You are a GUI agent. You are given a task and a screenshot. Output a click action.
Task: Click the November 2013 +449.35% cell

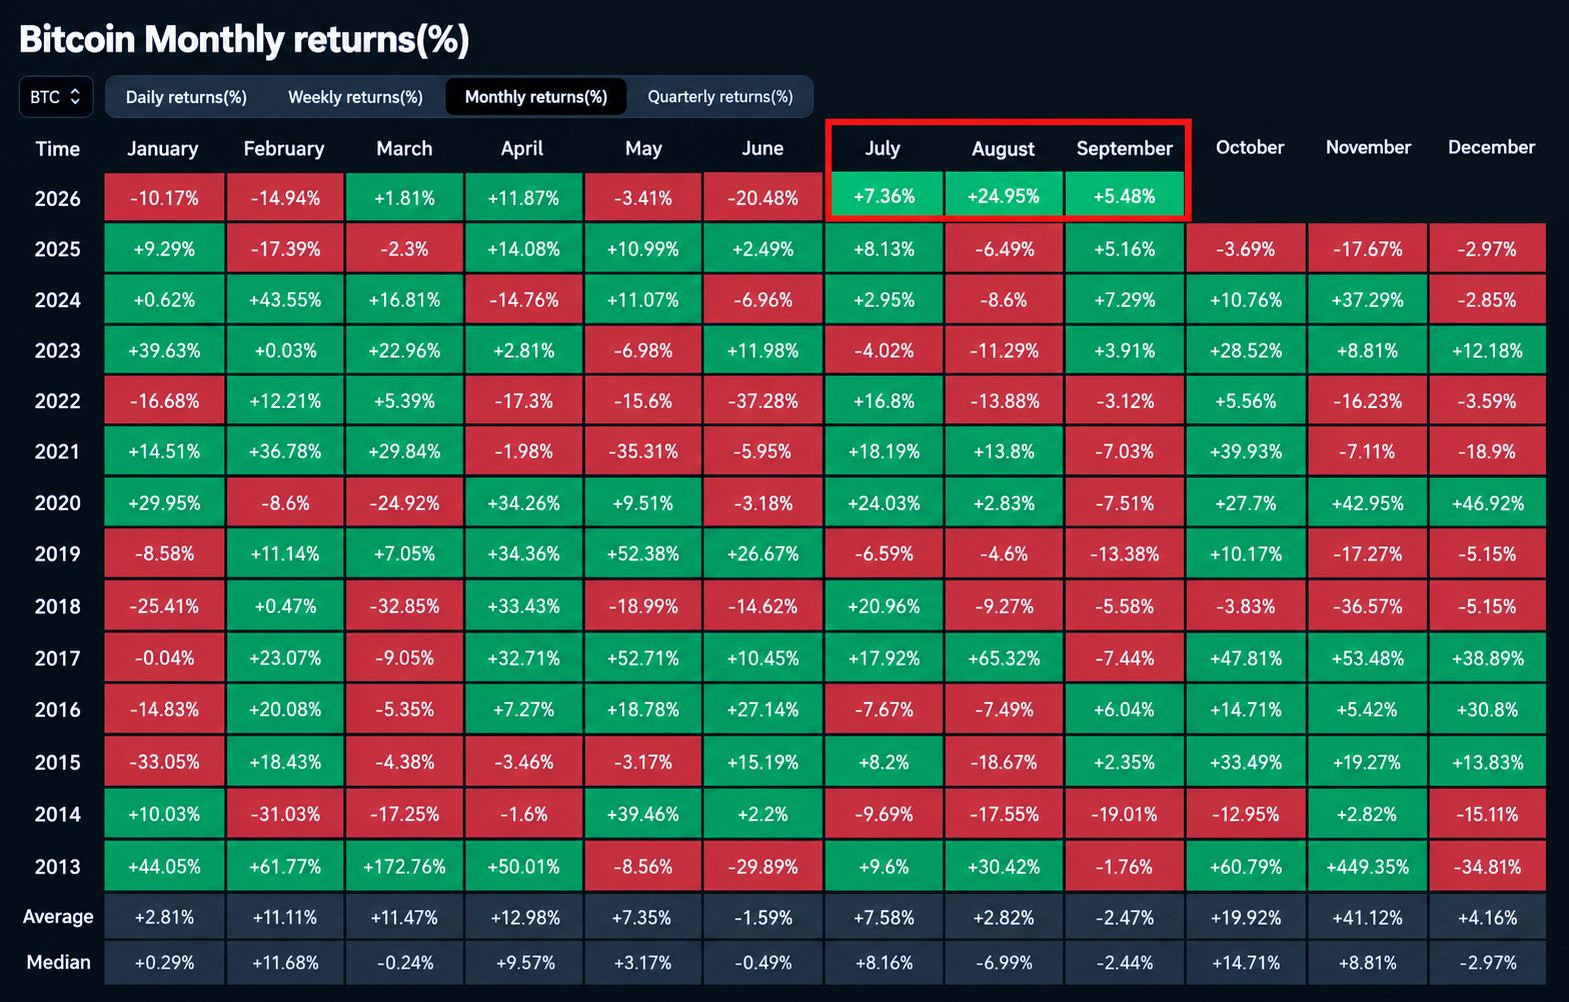point(1367,866)
